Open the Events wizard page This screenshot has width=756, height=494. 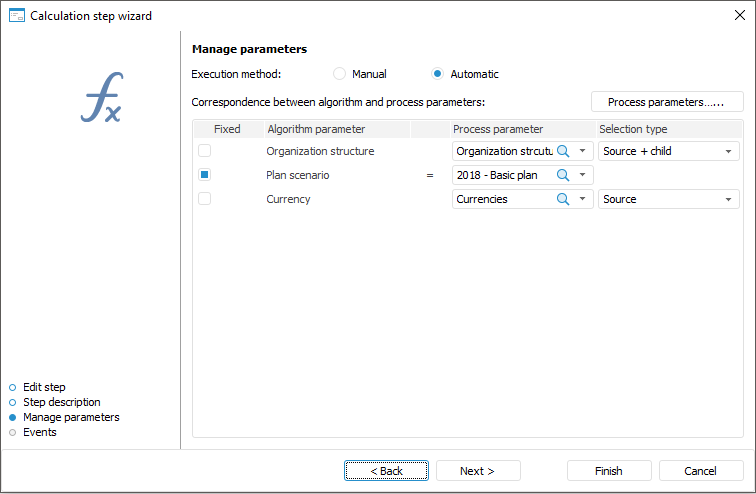point(40,432)
